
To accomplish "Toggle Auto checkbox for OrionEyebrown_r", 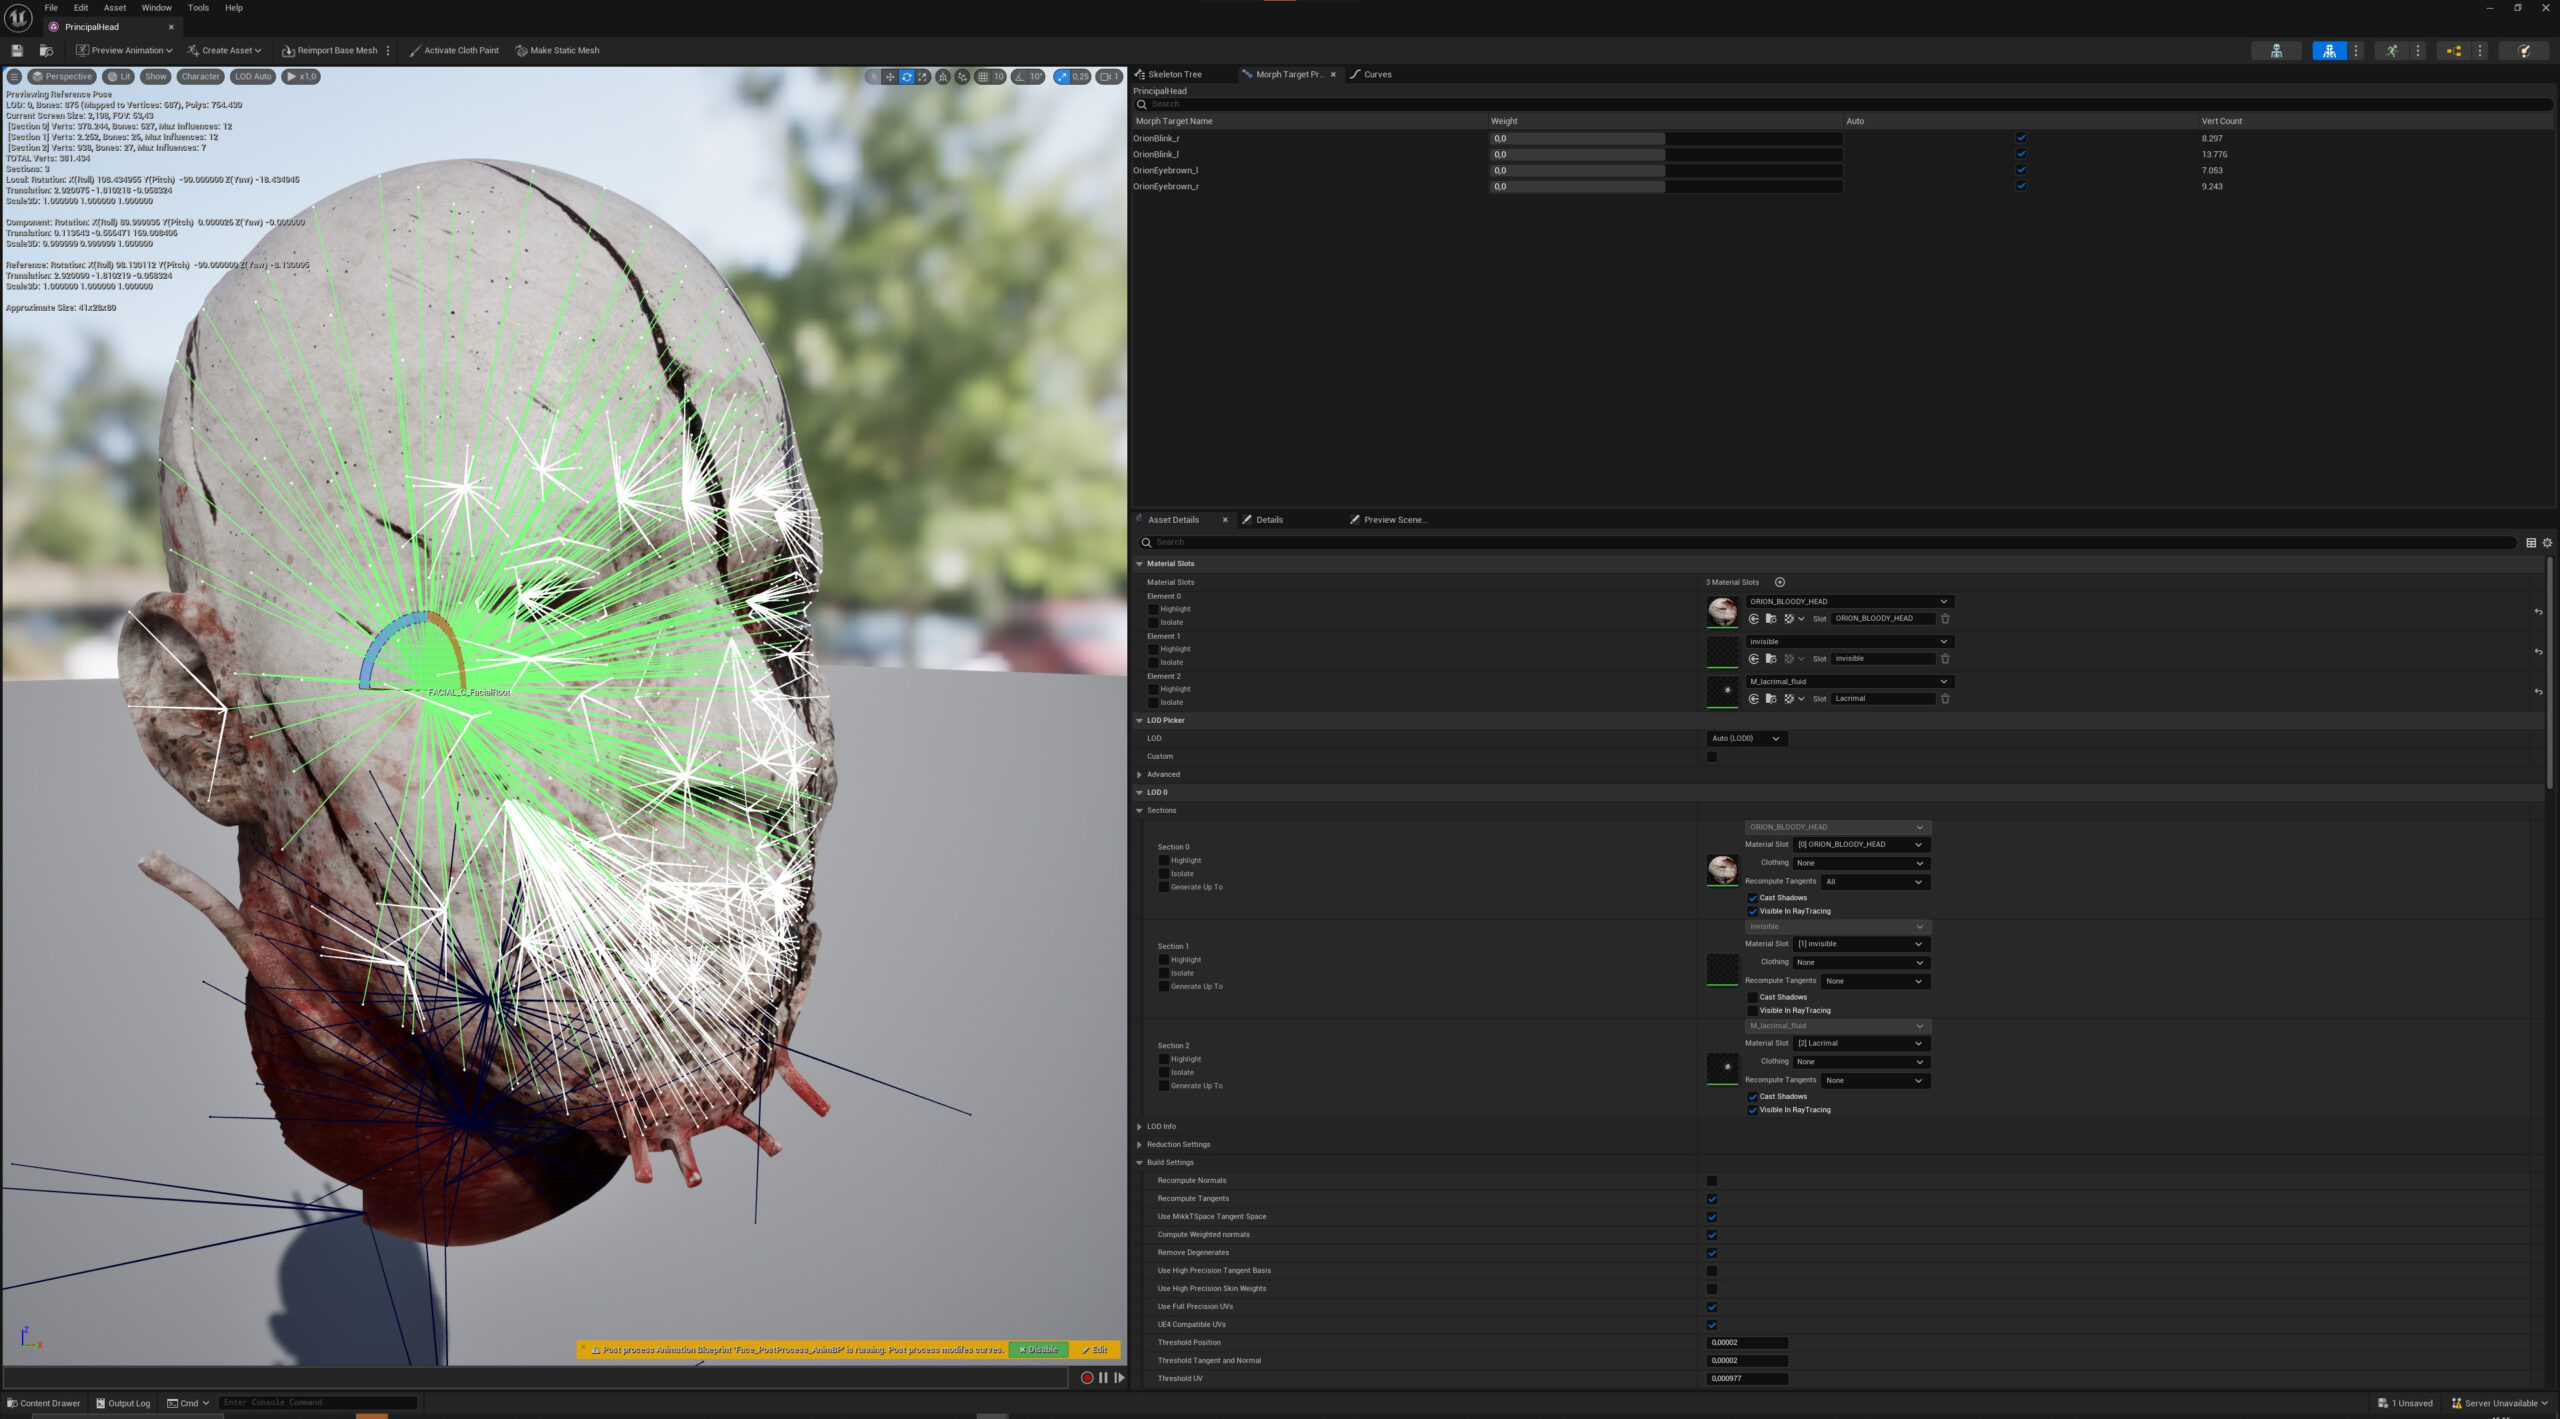I will pos(2021,186).
